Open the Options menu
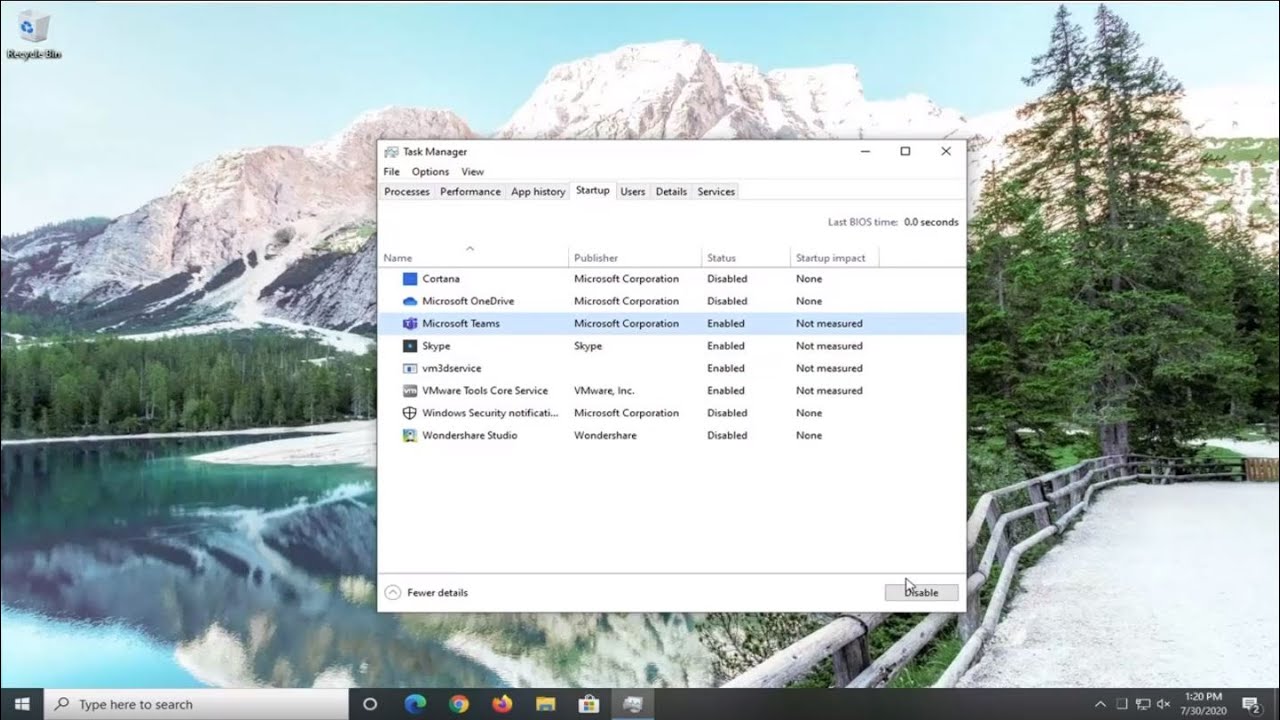The image size is (1280, 720). 430,172
